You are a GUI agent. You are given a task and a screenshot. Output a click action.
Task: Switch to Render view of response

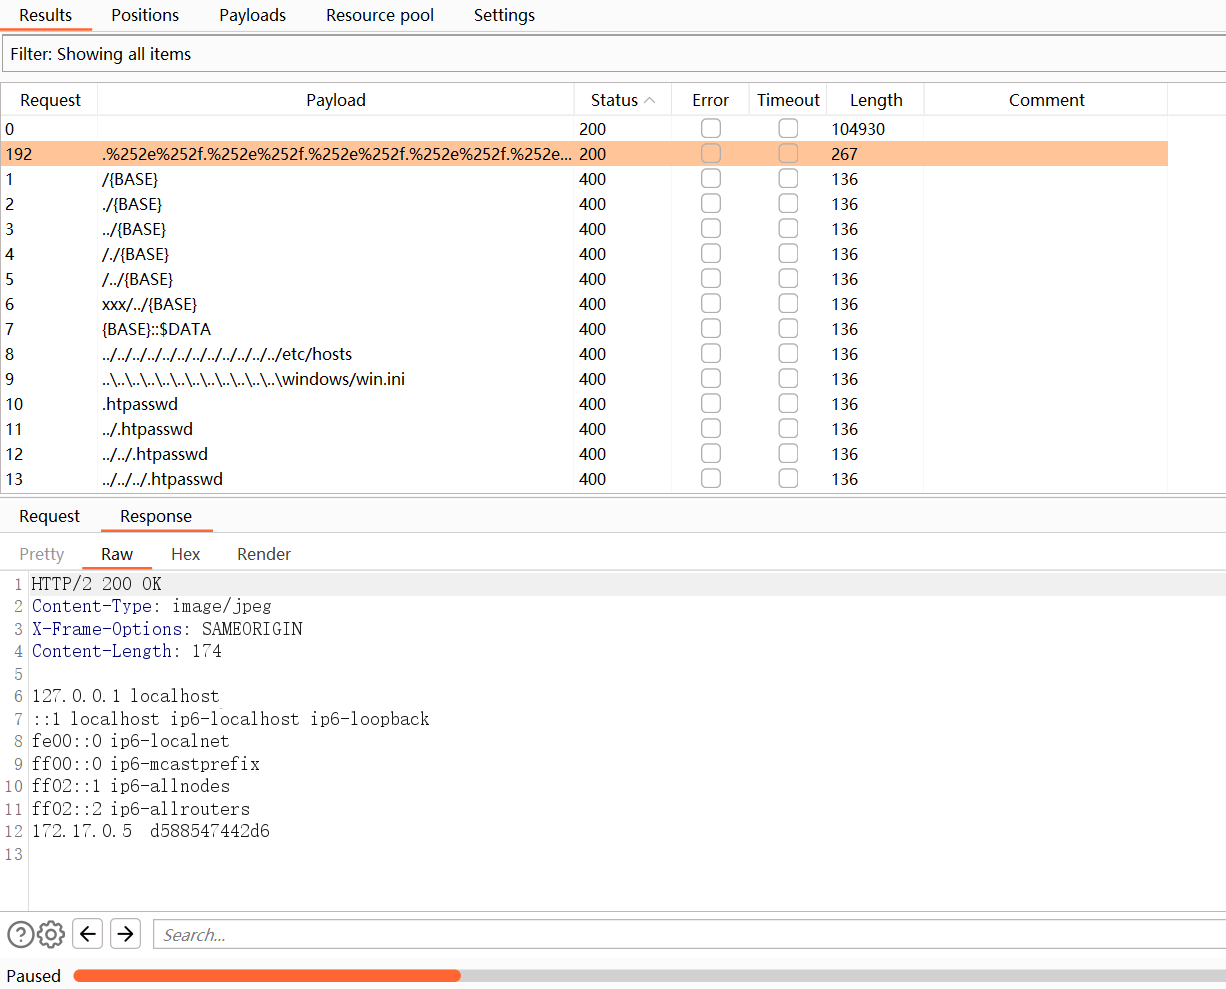263,554
